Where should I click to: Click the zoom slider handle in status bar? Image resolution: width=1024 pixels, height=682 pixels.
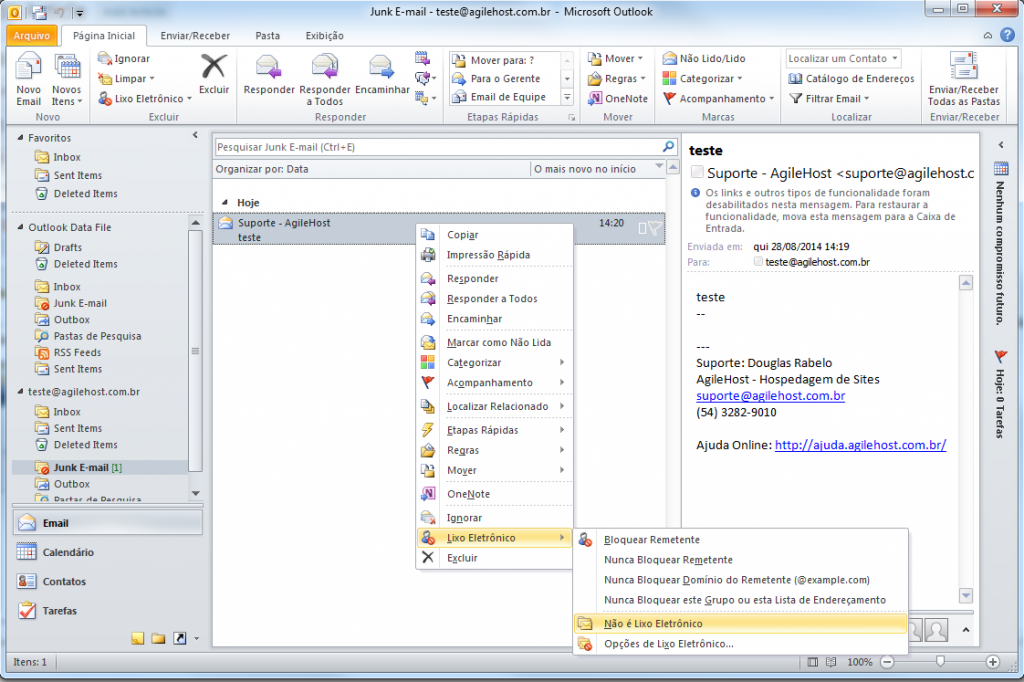[x=940, y=662]
